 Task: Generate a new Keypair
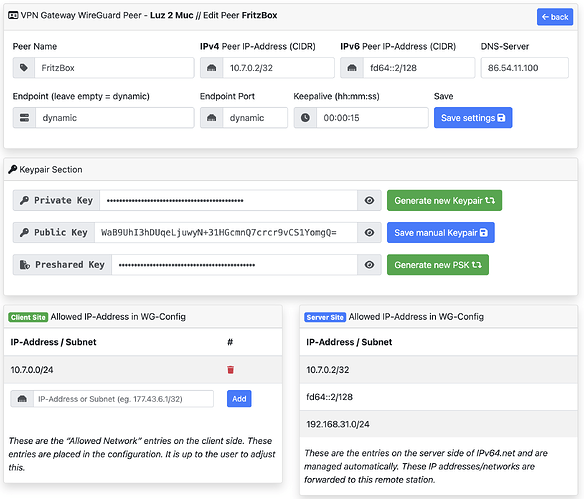[444, 200]
